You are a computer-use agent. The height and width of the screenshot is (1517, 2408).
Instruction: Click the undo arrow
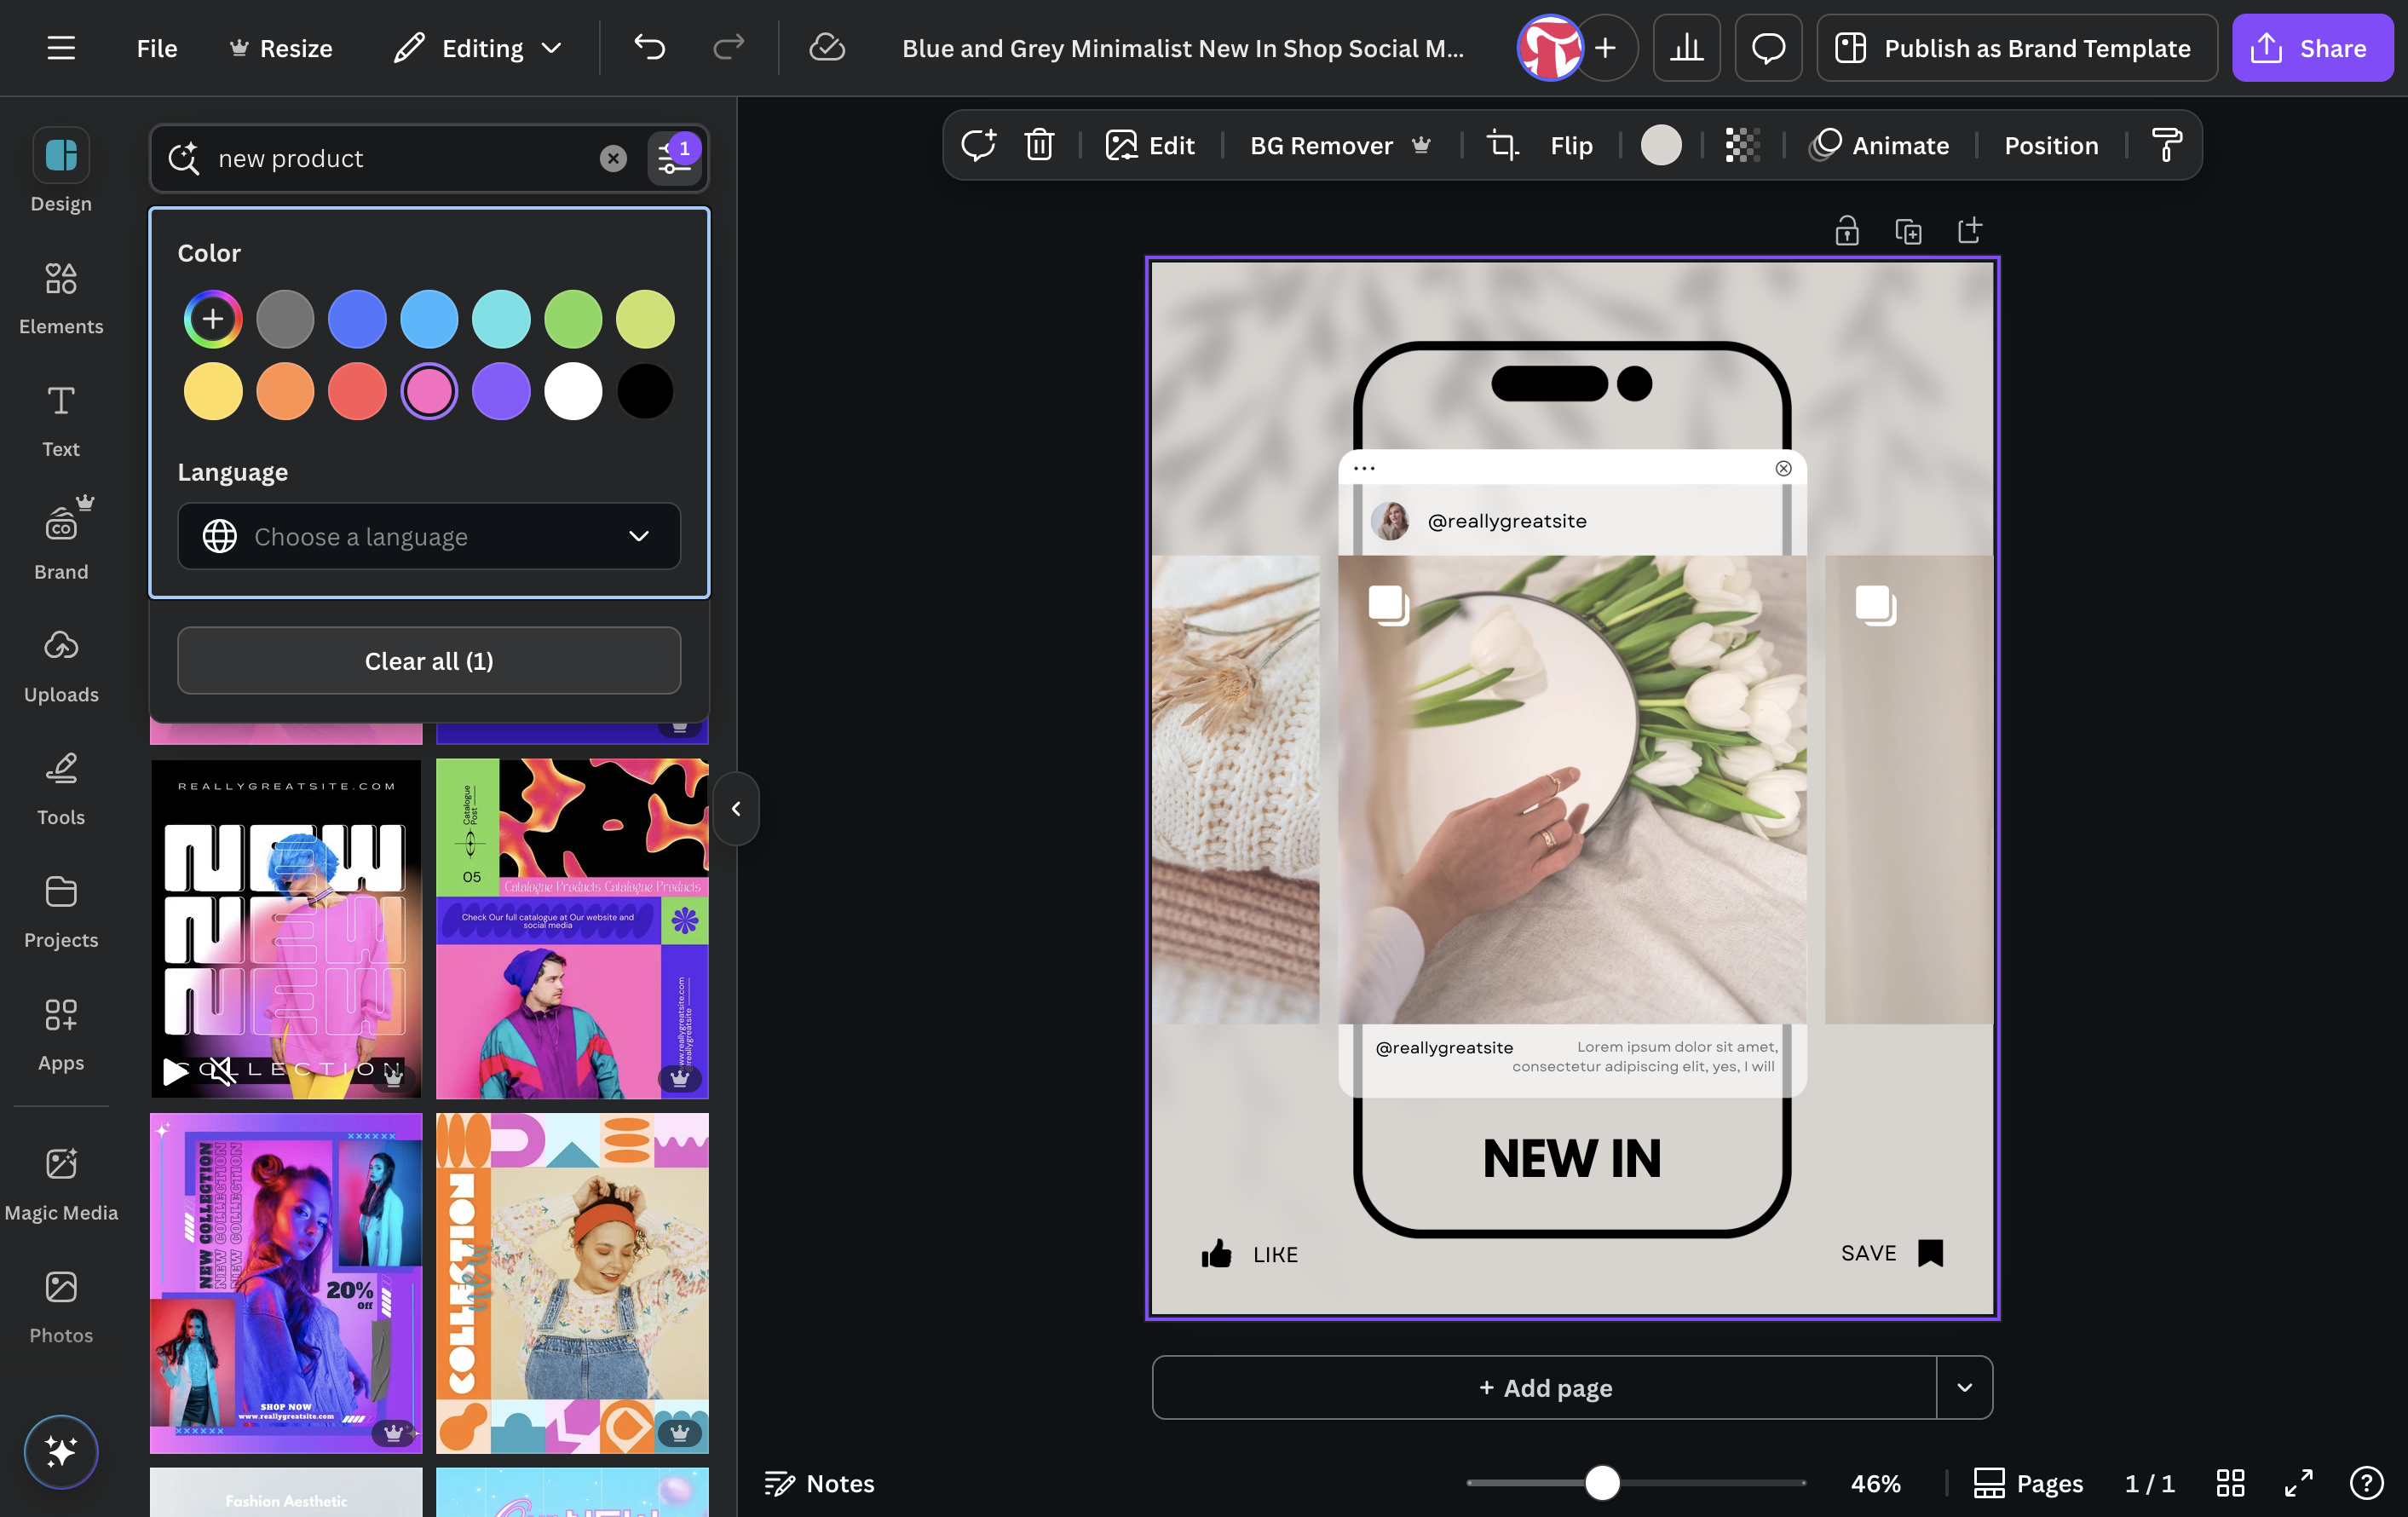click(649, 47)
